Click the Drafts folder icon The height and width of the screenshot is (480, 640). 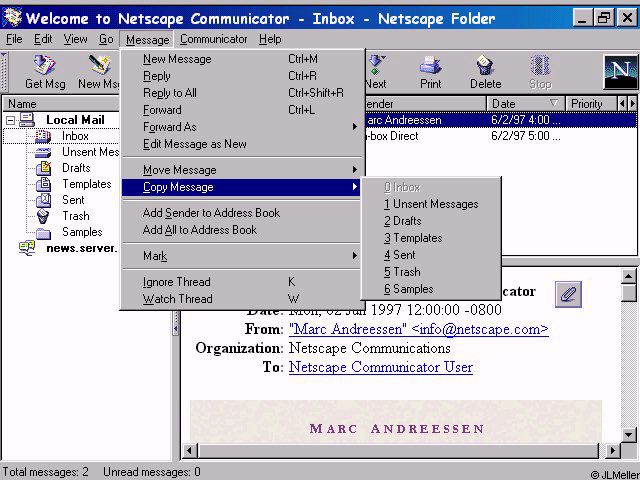coord(43,168)
